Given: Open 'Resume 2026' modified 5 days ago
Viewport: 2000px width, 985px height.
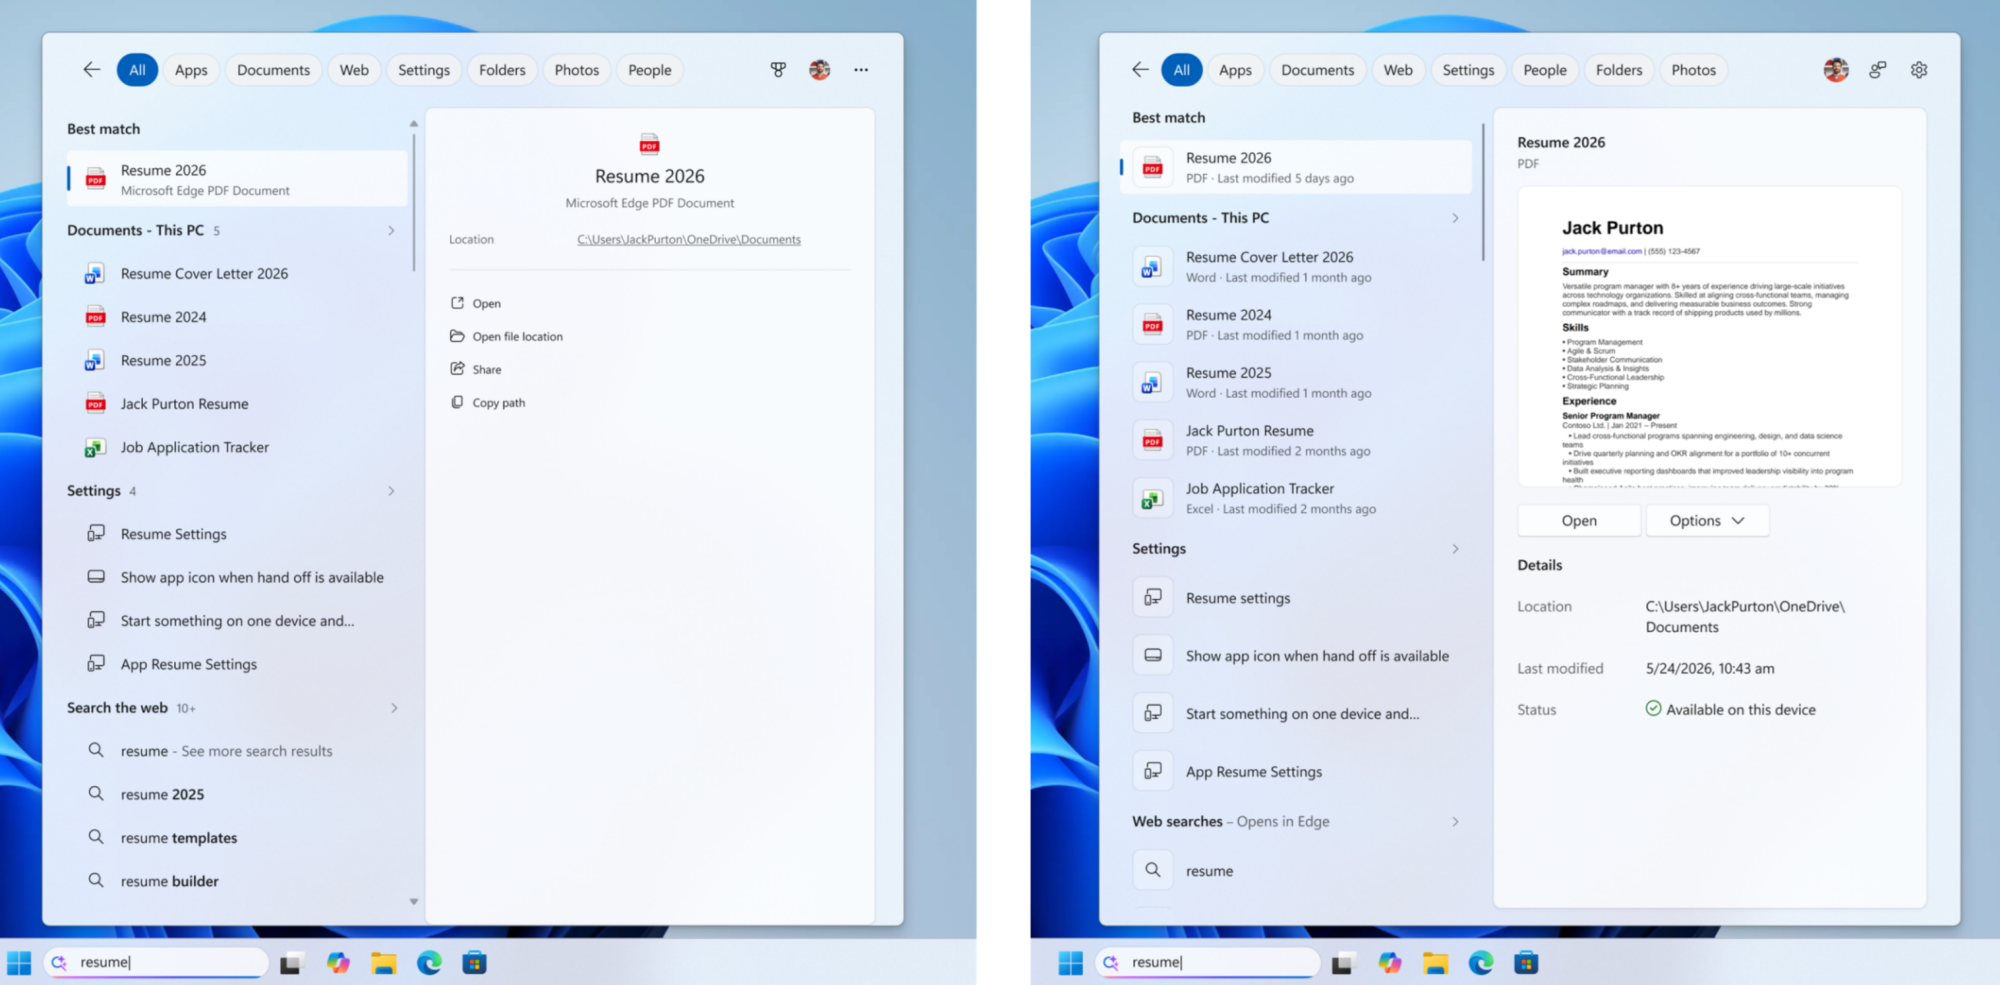Looking at the screenshot, I should (x=1296, y=167).
